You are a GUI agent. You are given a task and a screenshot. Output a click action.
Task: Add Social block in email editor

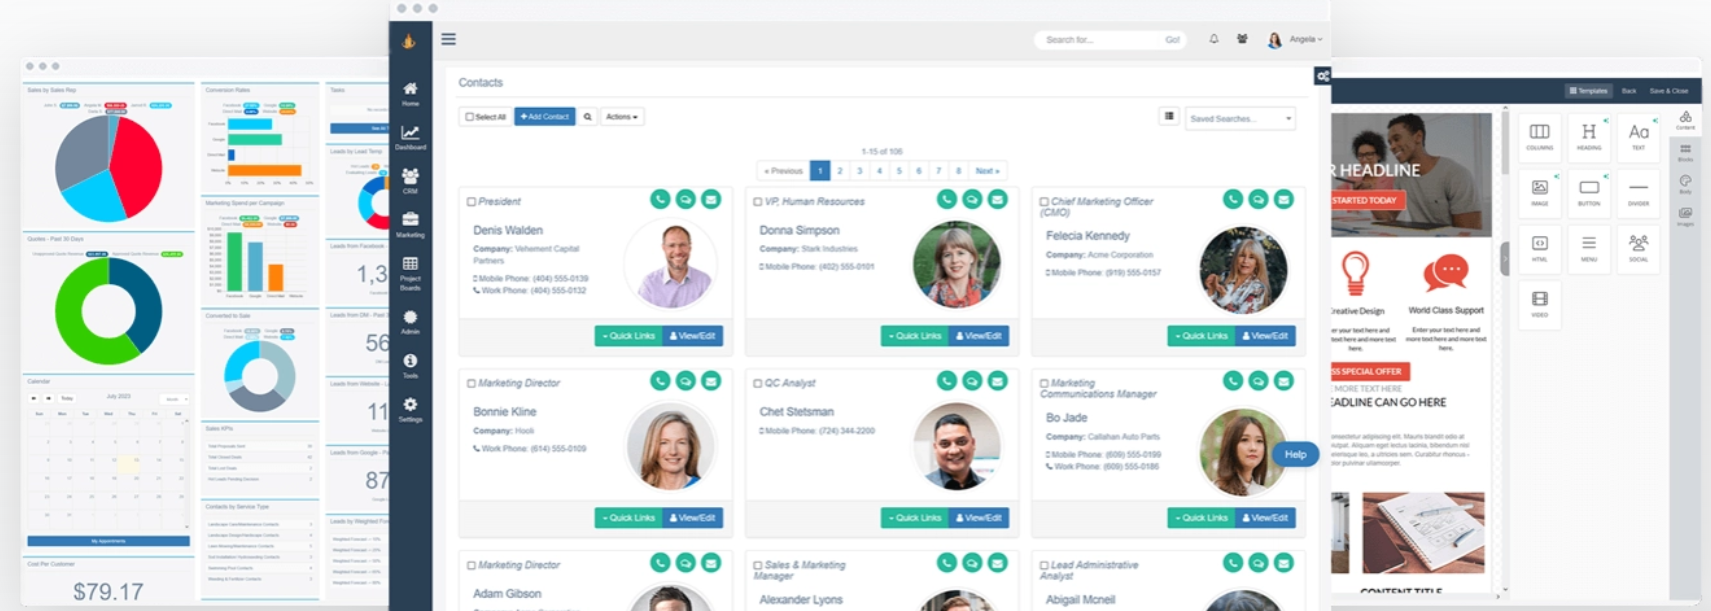(x=1638, y=247)
